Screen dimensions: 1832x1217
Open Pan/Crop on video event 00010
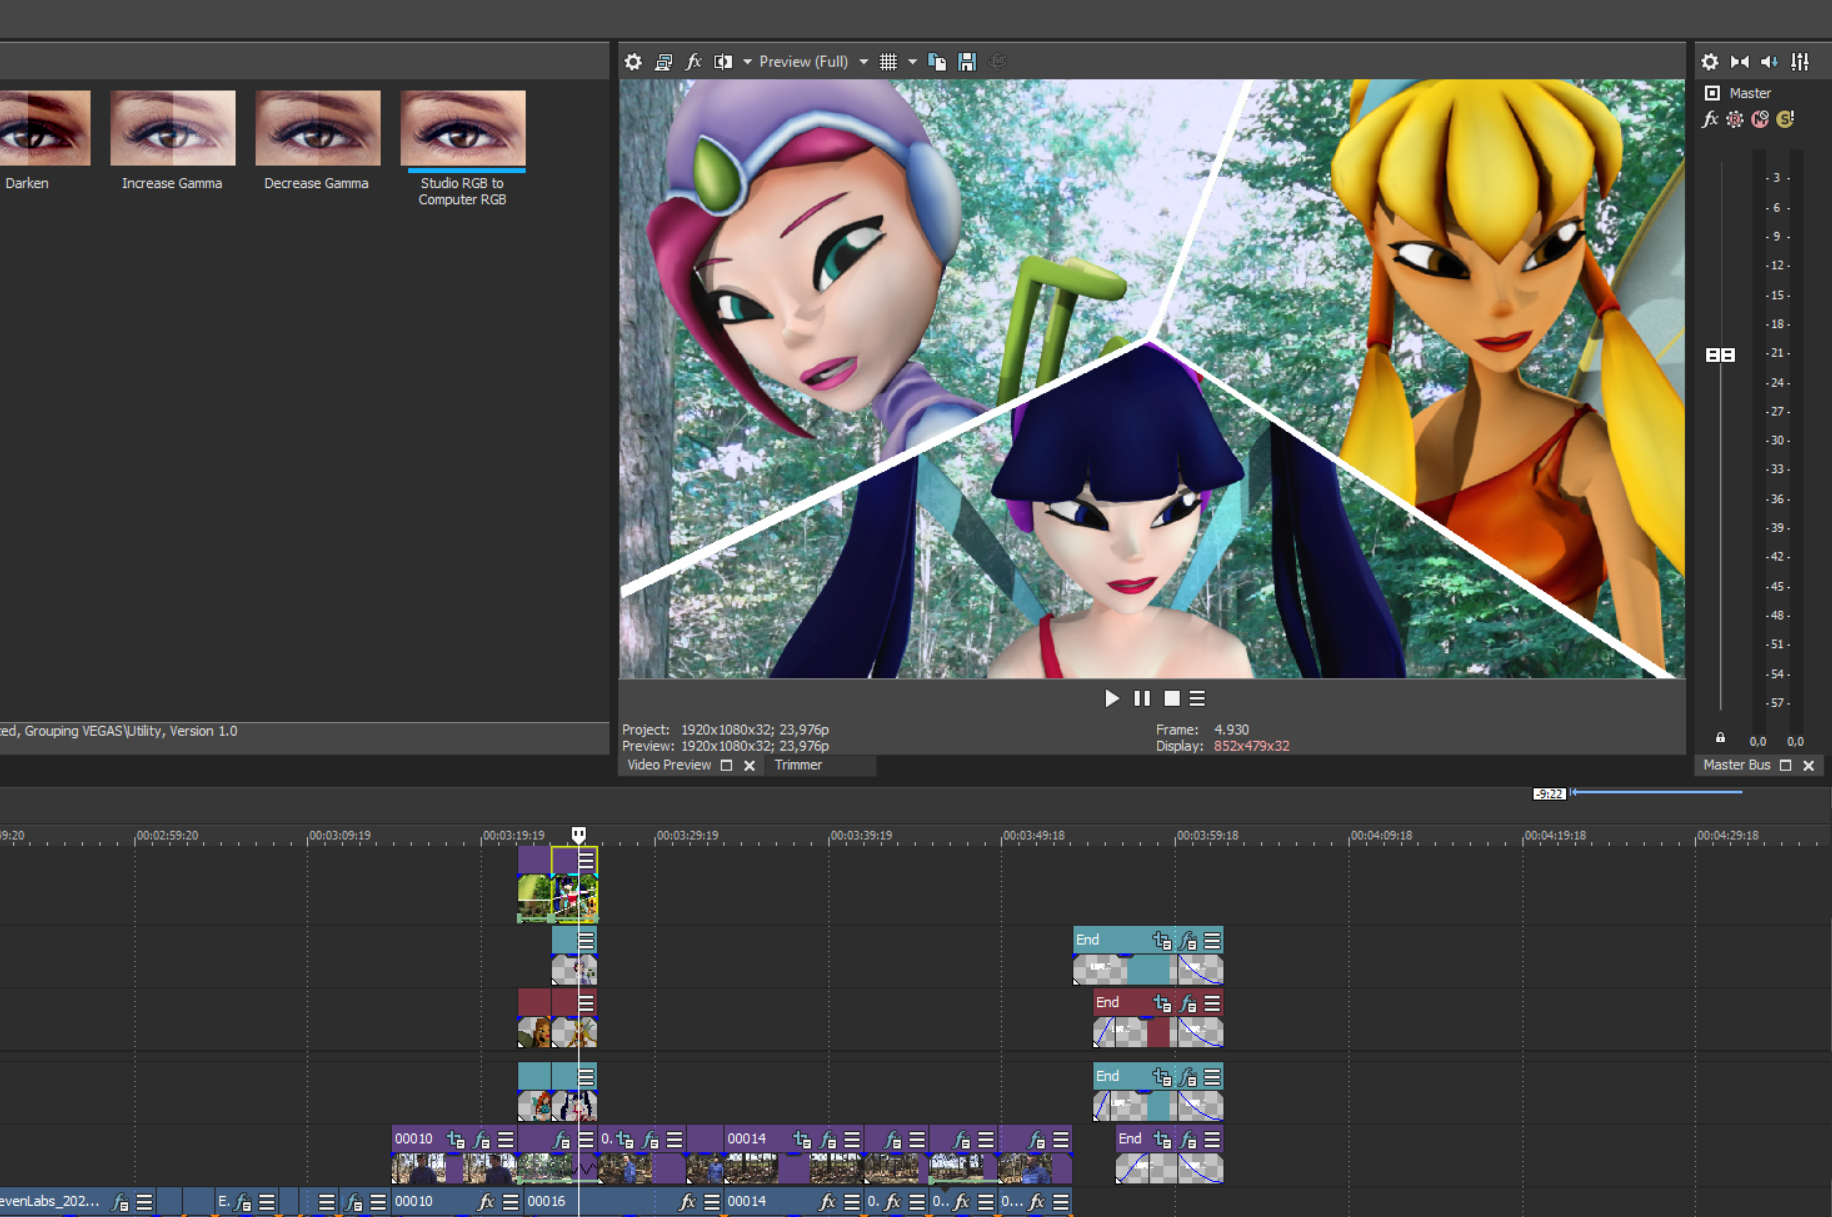click(456, 1139)
